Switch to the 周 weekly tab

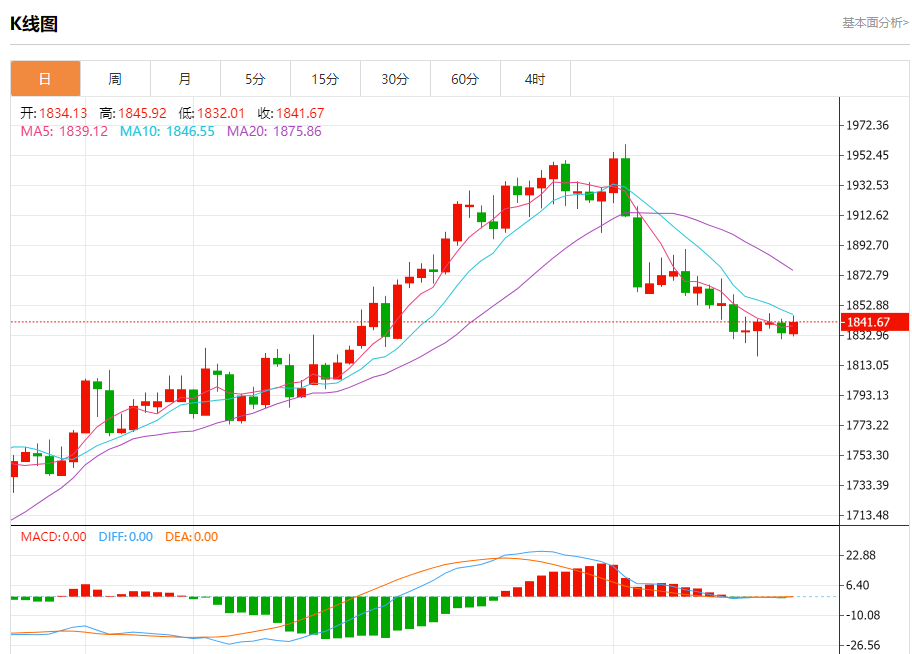[x=115, y=79]
